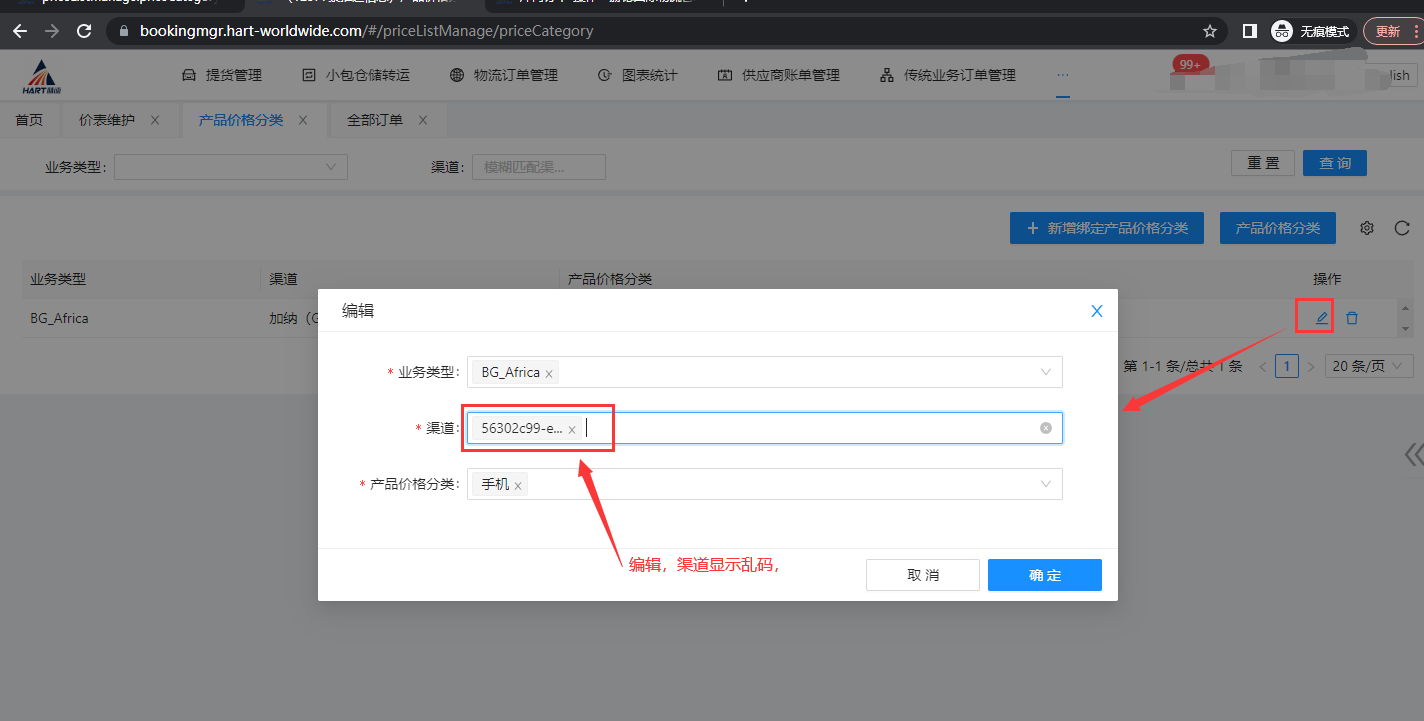
Task: Click the 确定 confirm button
Action: [1044, 575]
